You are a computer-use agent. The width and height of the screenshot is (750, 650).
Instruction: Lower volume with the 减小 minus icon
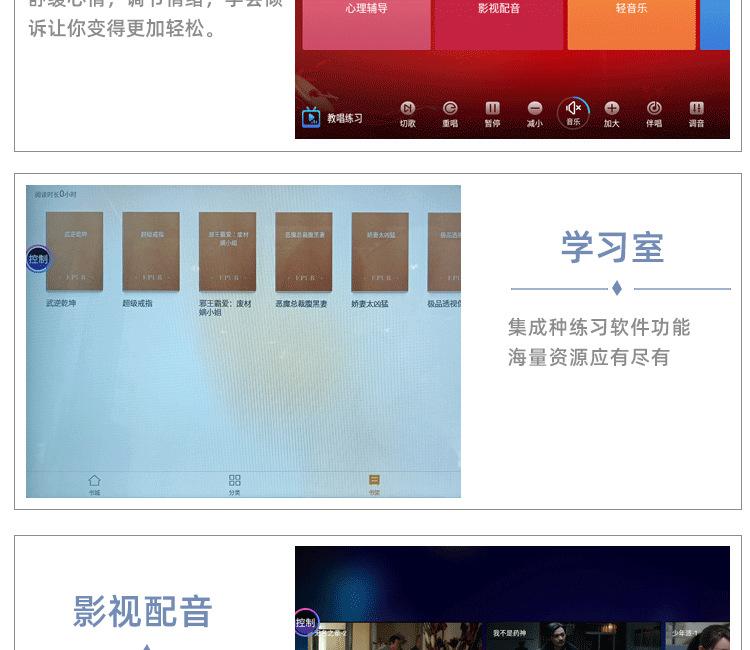[535, 108]
